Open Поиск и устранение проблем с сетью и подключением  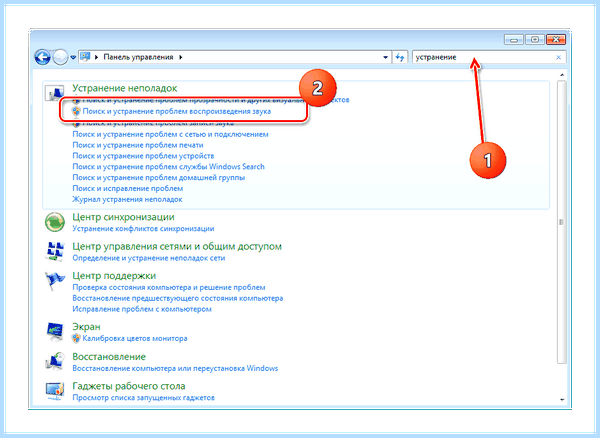coord(170,134)
